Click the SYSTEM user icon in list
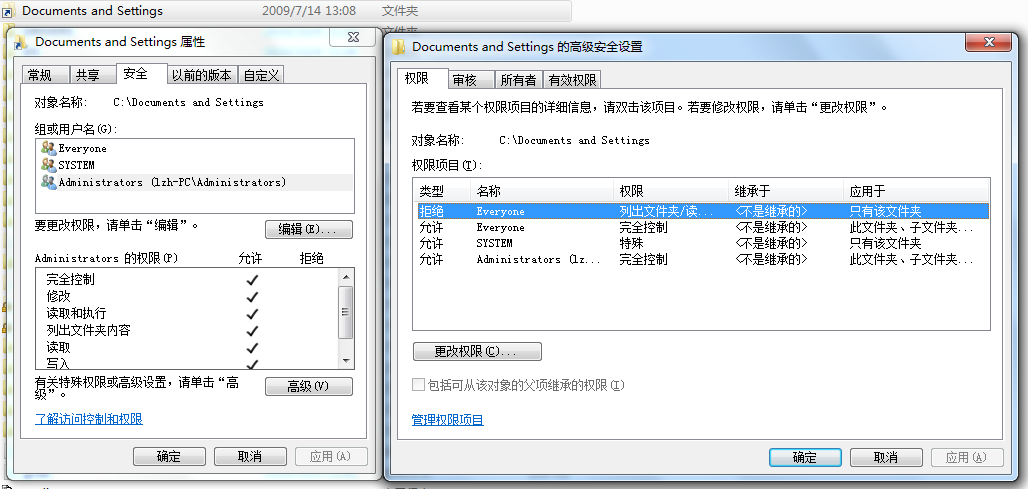Viewport: 1028px width, 489px height. tap(48, 165)
